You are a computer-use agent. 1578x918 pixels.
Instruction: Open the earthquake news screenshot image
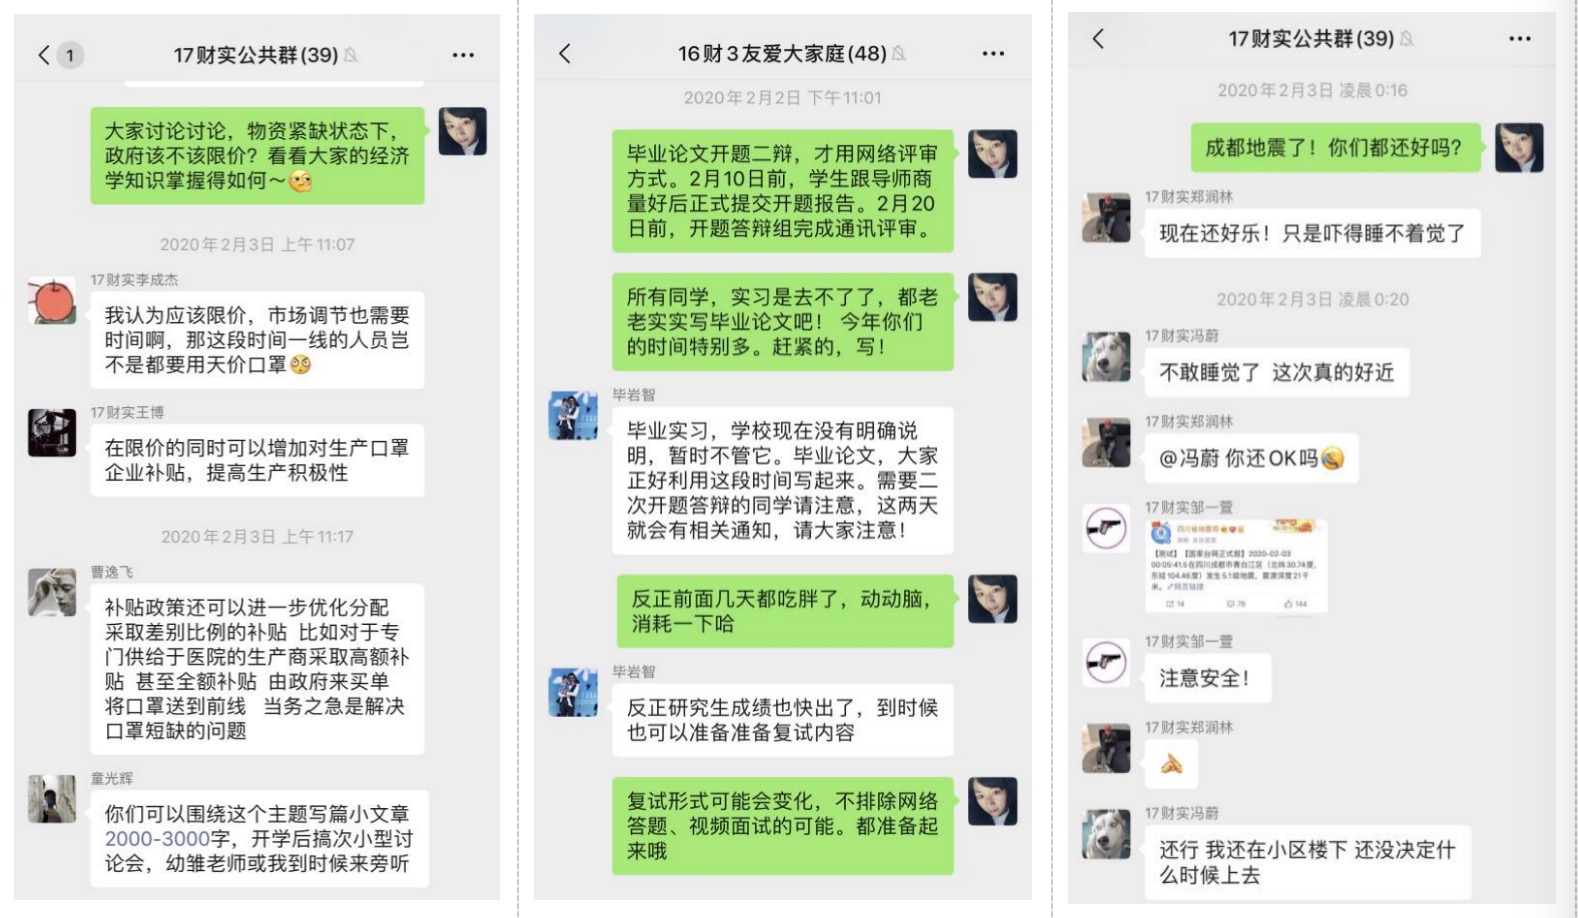pos(1236,566)
